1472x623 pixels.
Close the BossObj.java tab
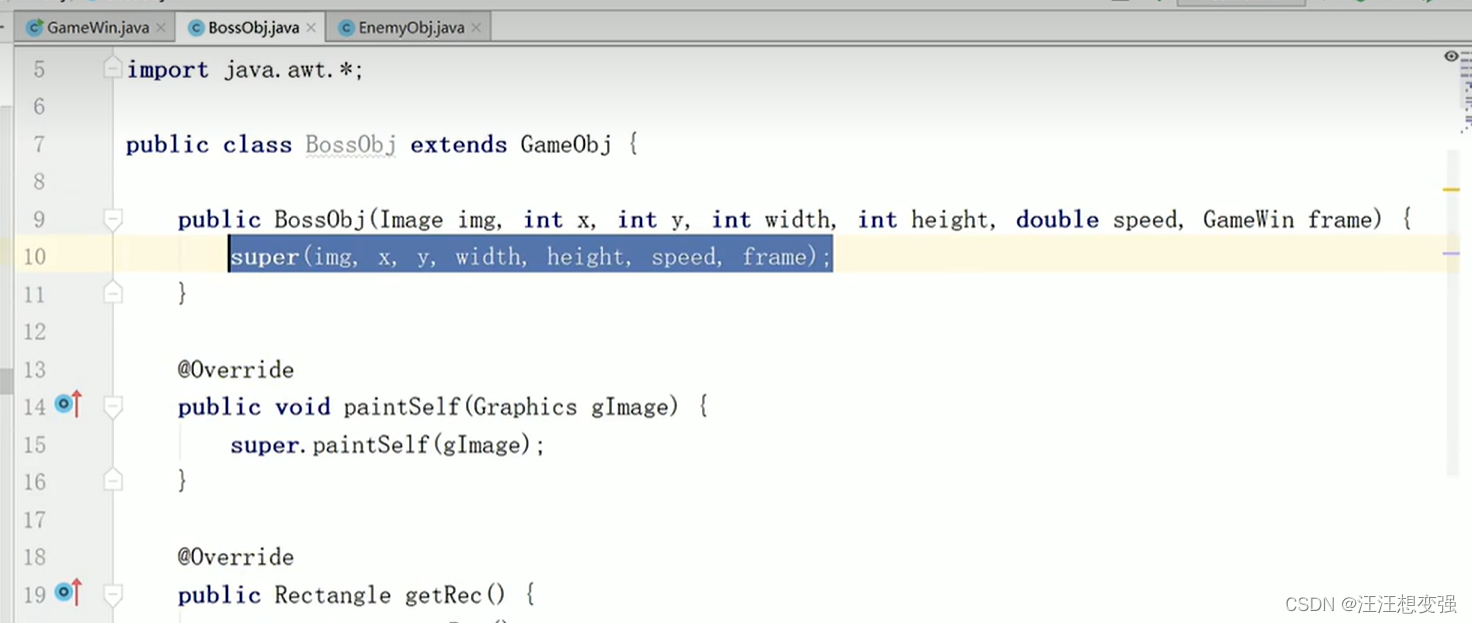coord(312,28)
